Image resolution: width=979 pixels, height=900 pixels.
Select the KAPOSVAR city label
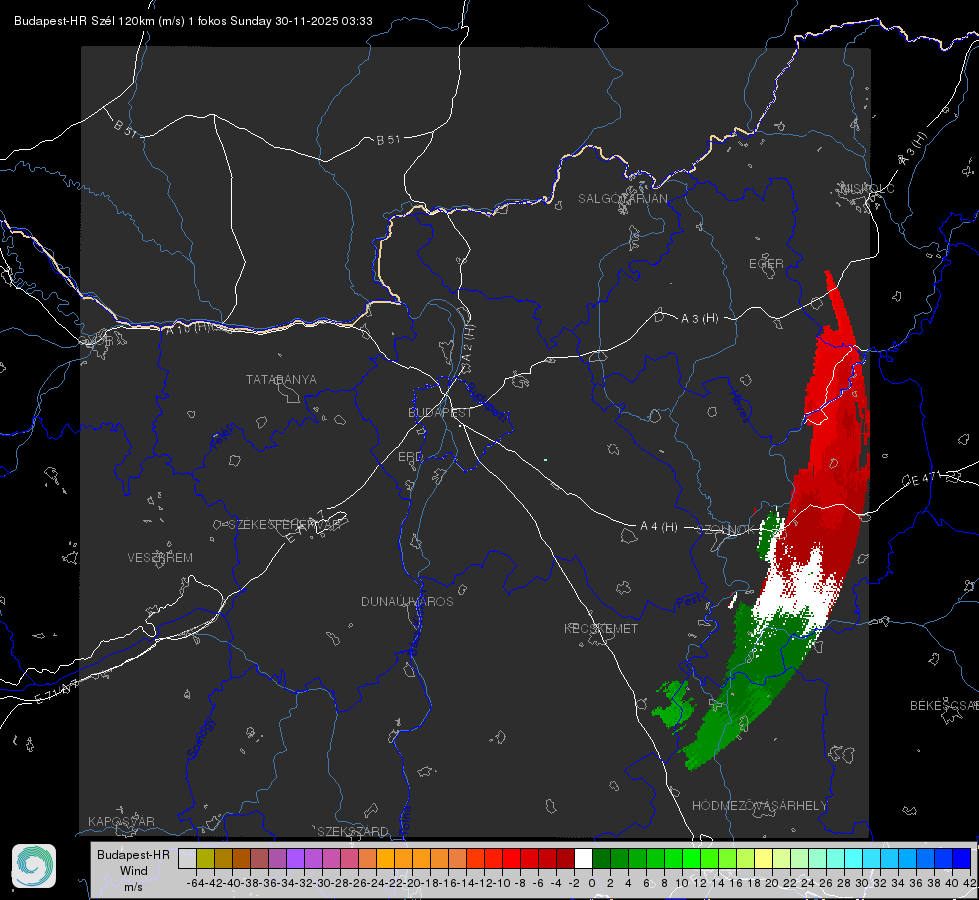coord(121,821)
